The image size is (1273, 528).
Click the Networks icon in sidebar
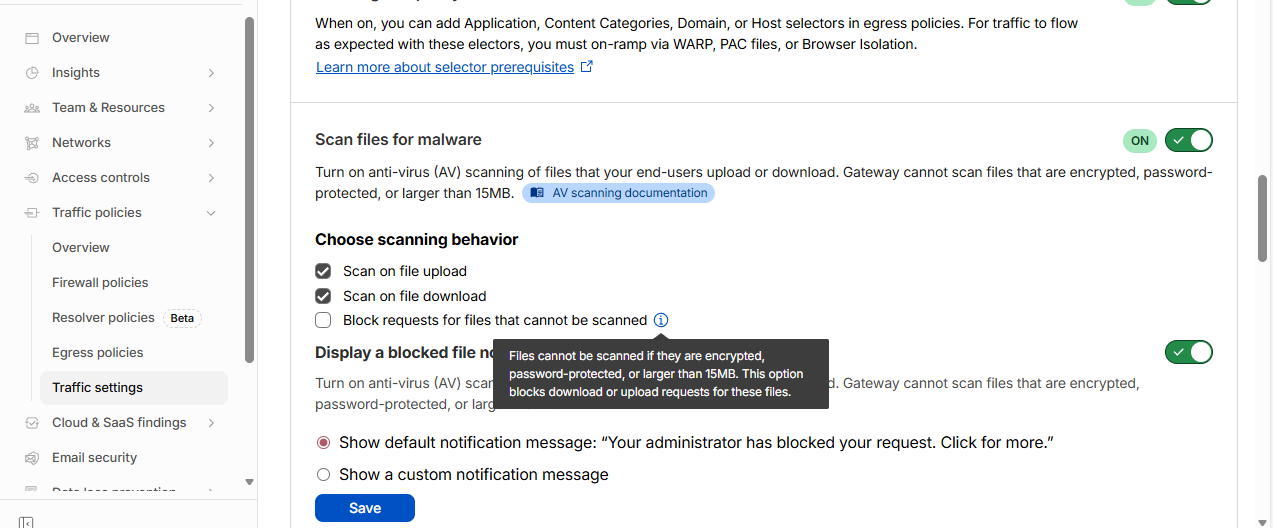(x=32, y=143)
